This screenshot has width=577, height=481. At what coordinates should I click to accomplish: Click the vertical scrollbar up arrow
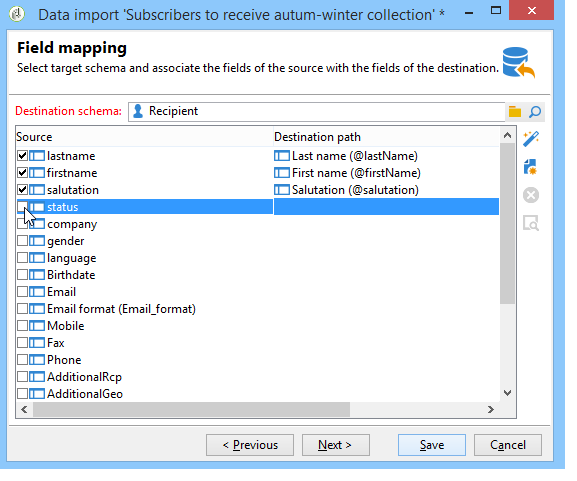tap(507, 135)
